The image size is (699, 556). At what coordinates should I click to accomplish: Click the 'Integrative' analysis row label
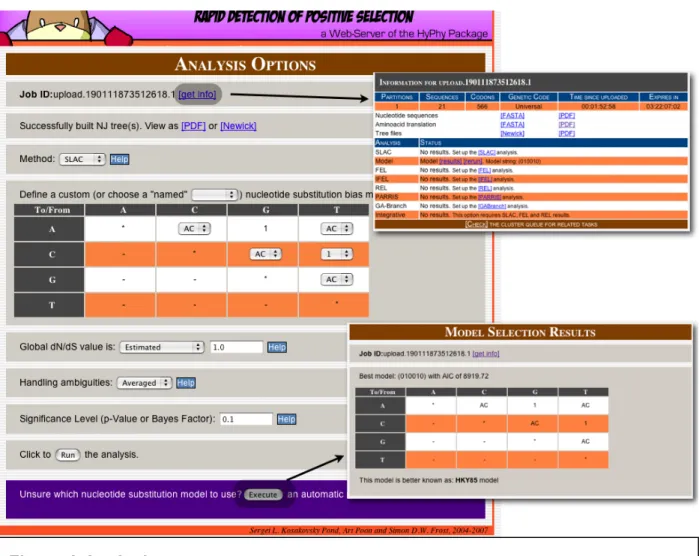[390, 215]
